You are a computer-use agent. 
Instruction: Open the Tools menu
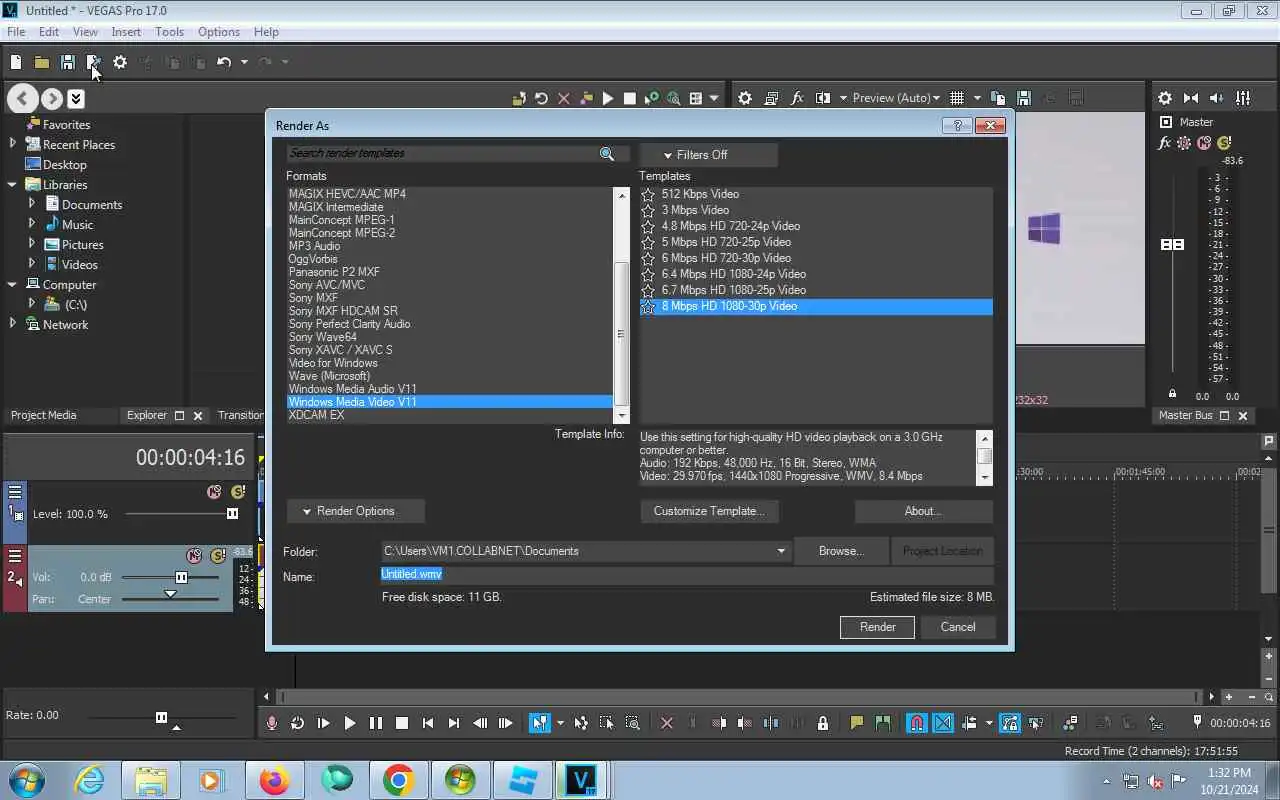169,32
